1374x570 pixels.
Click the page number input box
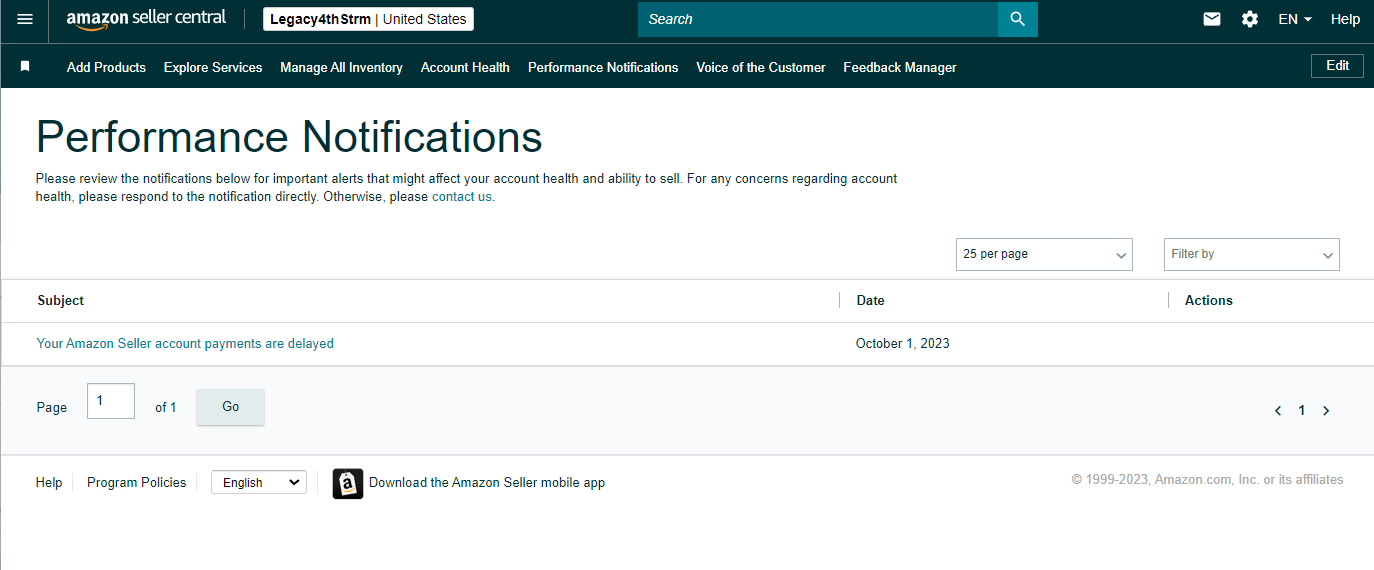111,401
